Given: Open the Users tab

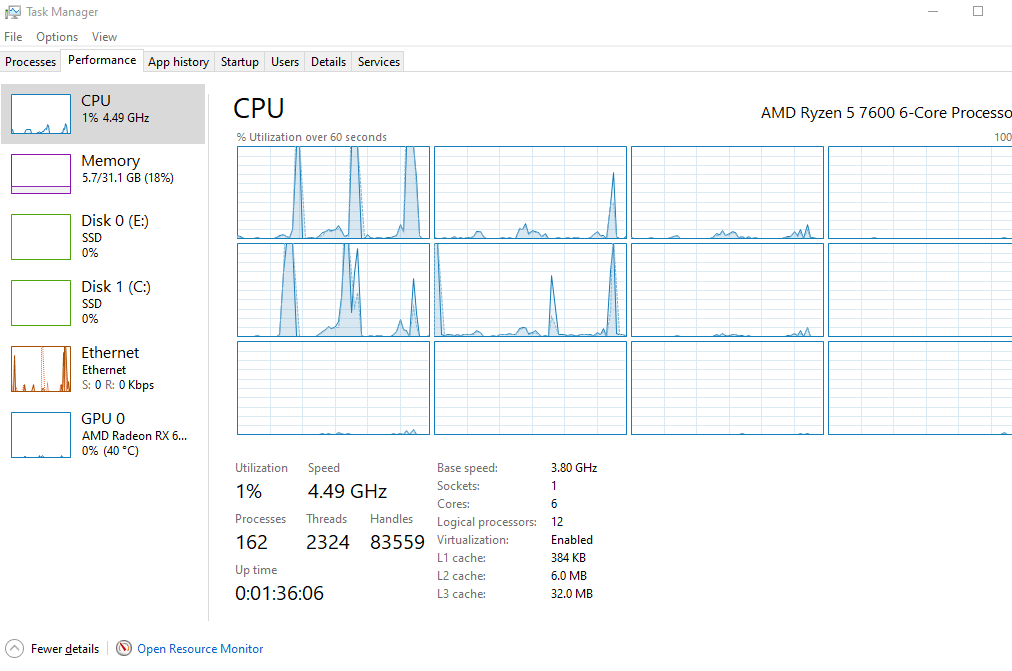Looking at the screenshot, I should [x=285, y=62].
